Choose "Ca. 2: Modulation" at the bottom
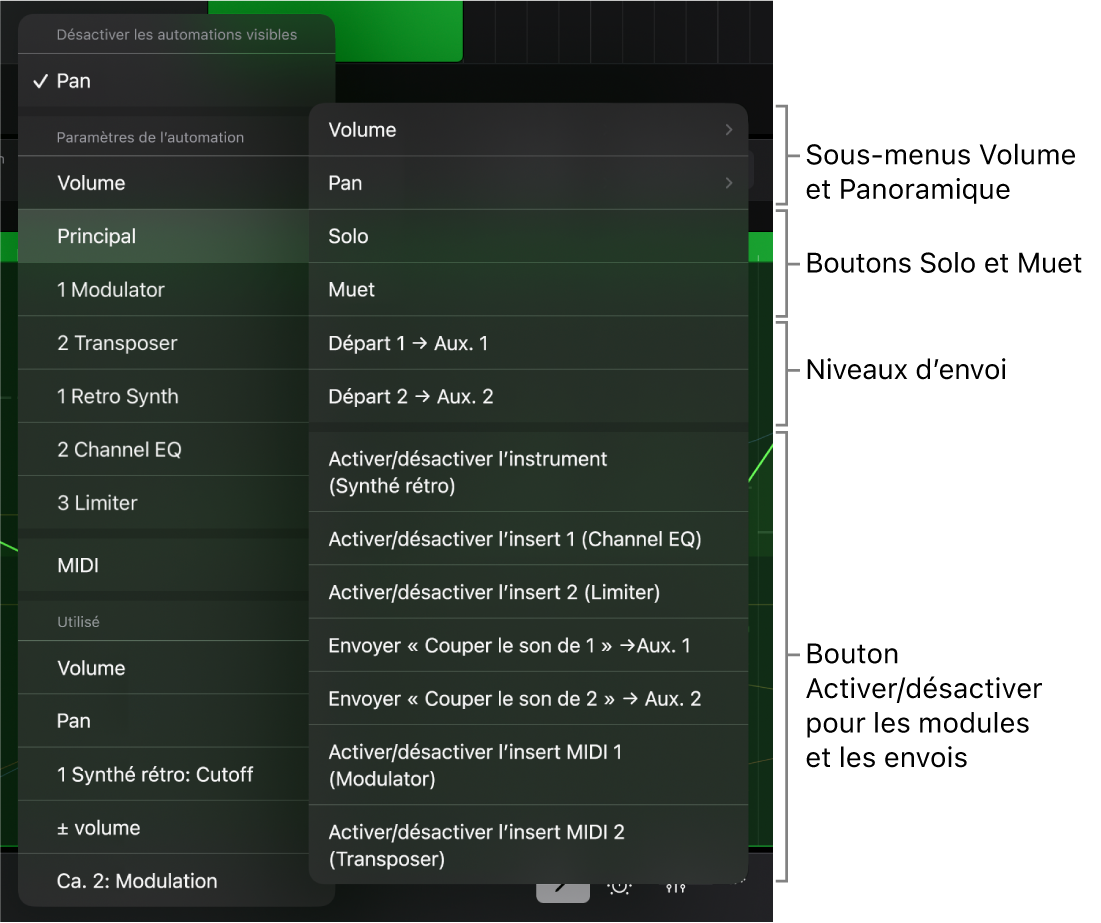The image size is (1101, 923). tap(136, 881)
